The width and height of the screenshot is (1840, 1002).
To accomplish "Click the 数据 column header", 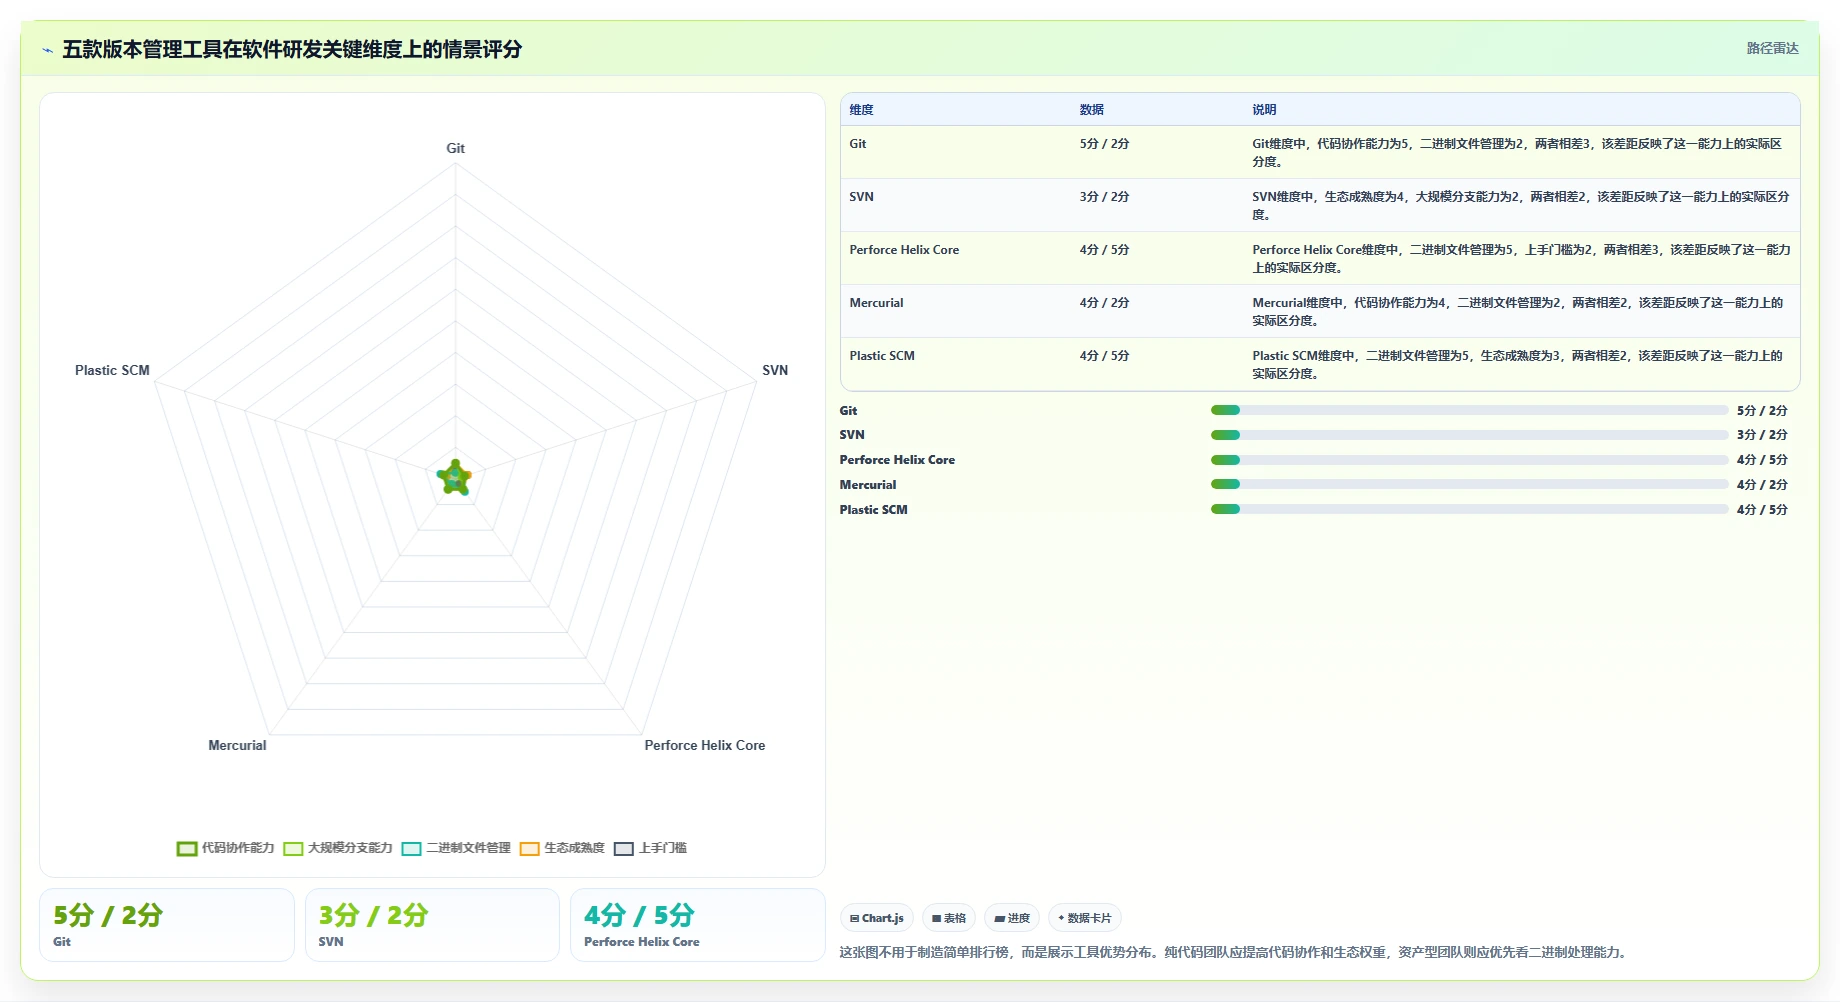I will tap(1091, 110).
